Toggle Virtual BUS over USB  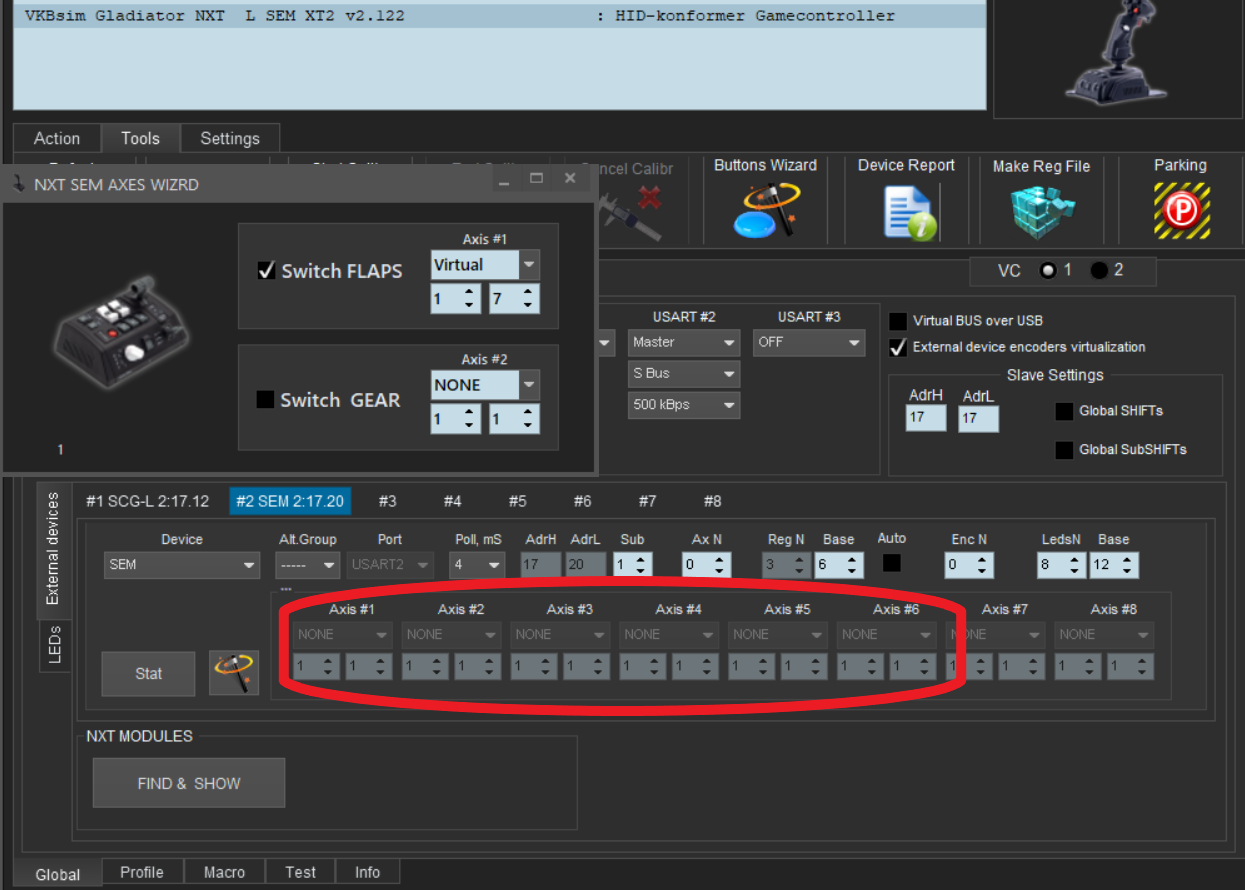pos(898,321)
